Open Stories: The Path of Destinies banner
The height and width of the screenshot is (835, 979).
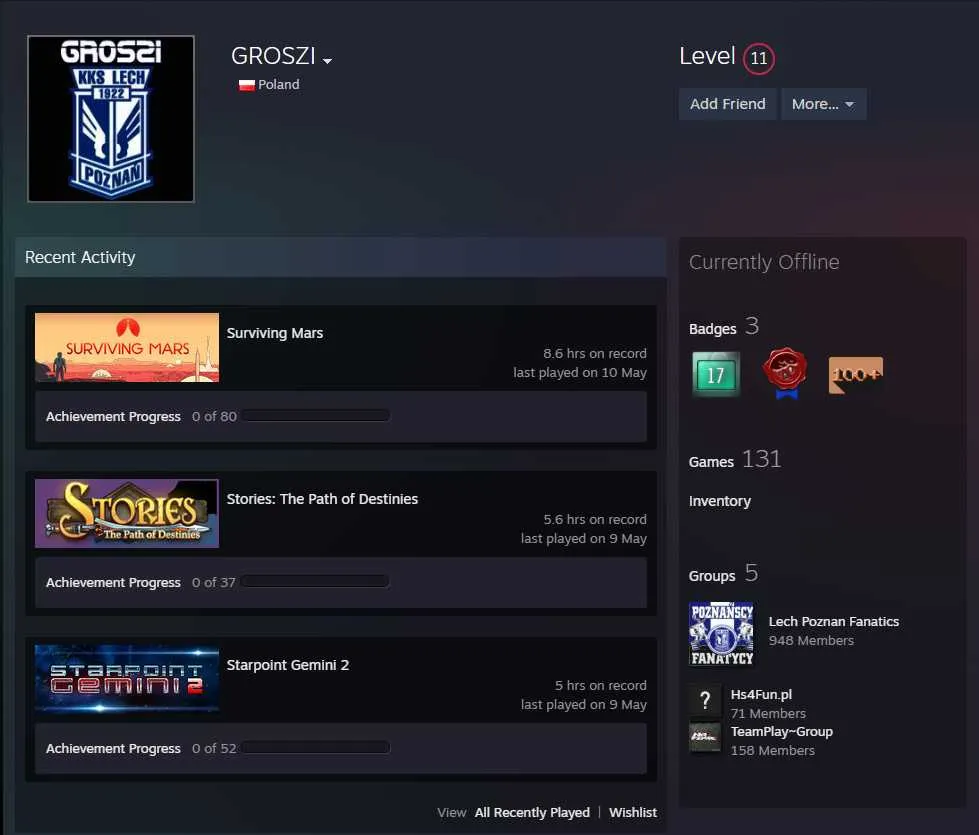pyautogui.click(x=127, y=513)
